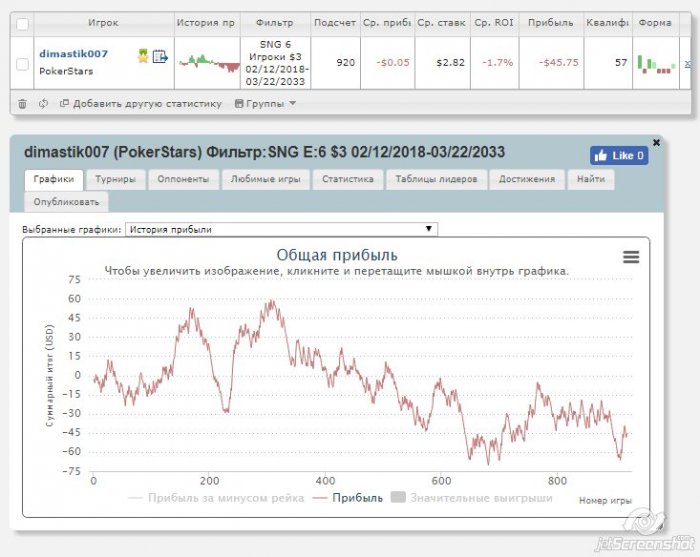Switch to the 'Статистика' tab
The image size is (700, 557).
tap(348, 179)
